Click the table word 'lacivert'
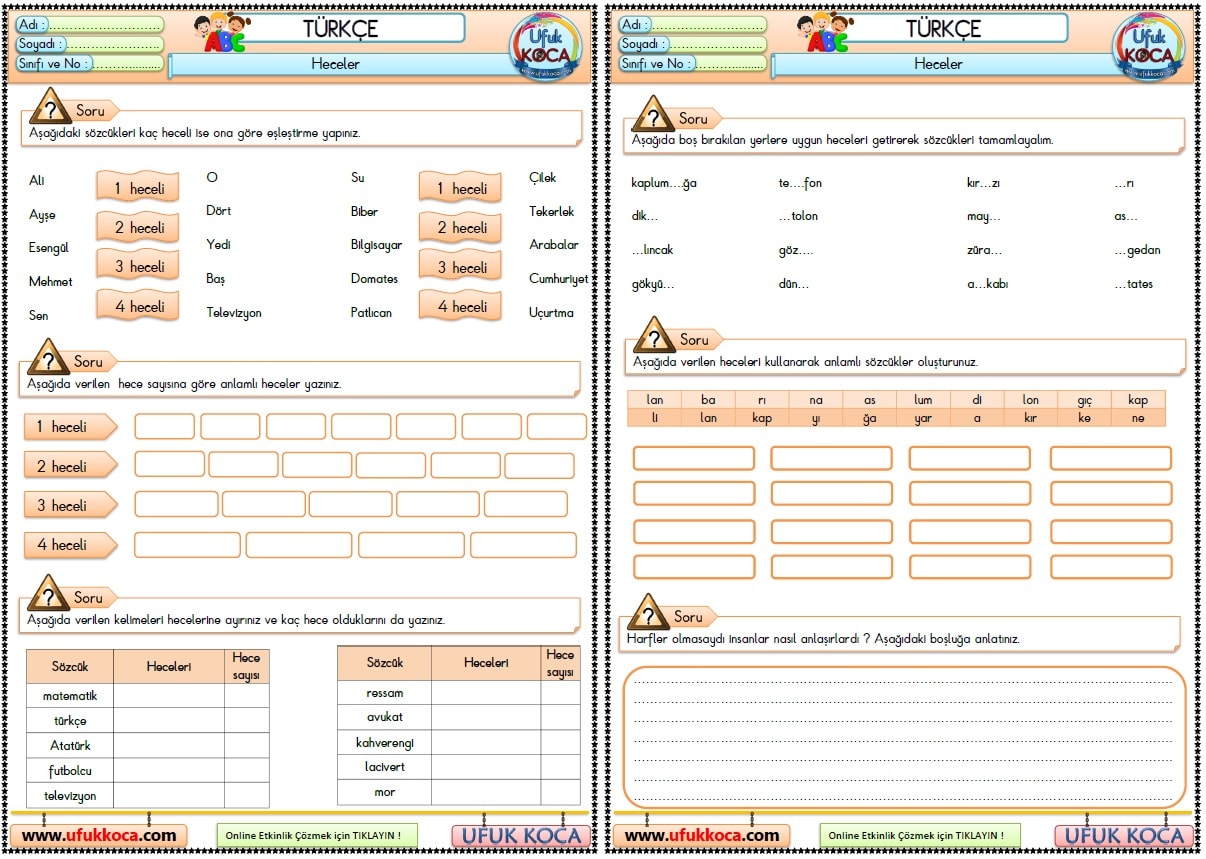This screenshot has height=859, width=1206. pyautogui.click(x=385, y=768)
